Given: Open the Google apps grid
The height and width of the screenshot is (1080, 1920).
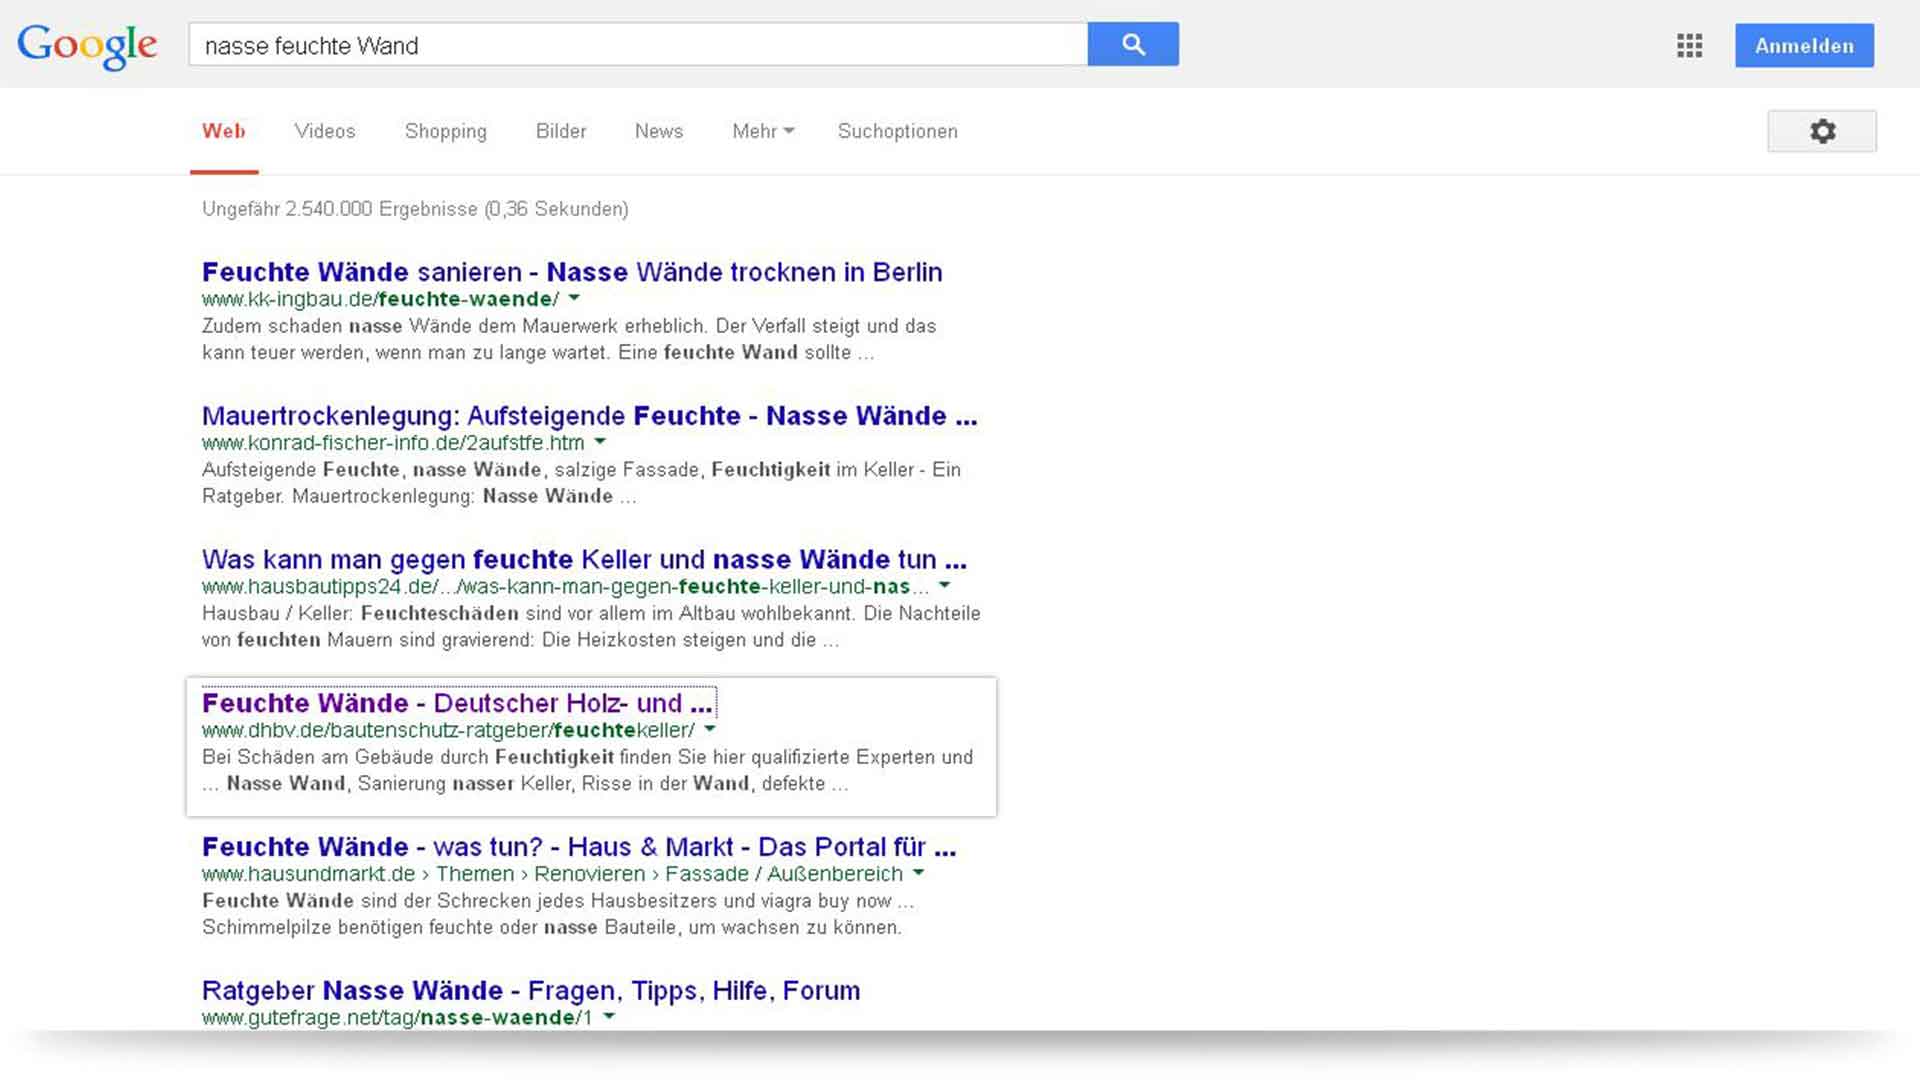Looking at the screenshot, I should [1689, 46].
